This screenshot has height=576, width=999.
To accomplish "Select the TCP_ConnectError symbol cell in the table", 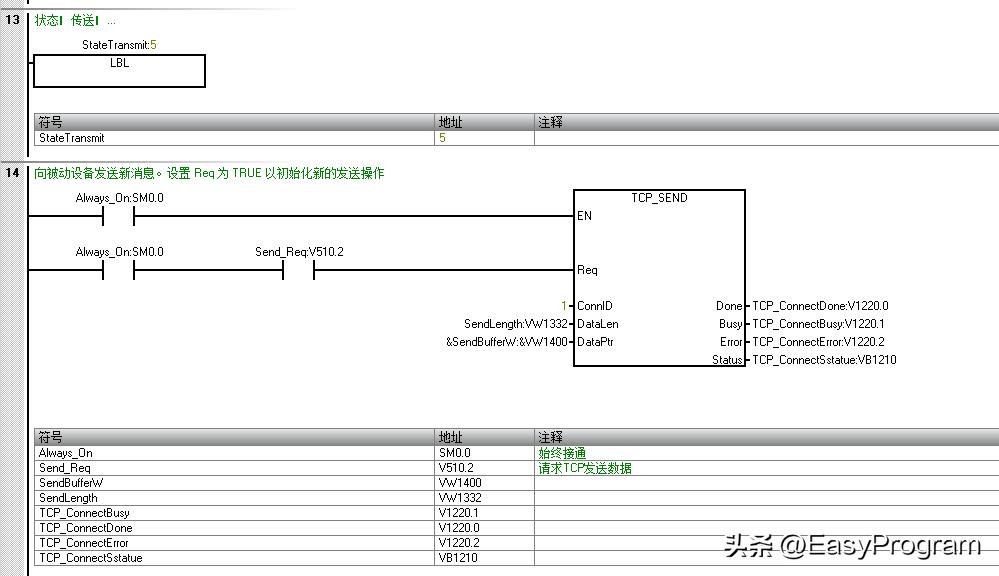I will click(234, 543).
